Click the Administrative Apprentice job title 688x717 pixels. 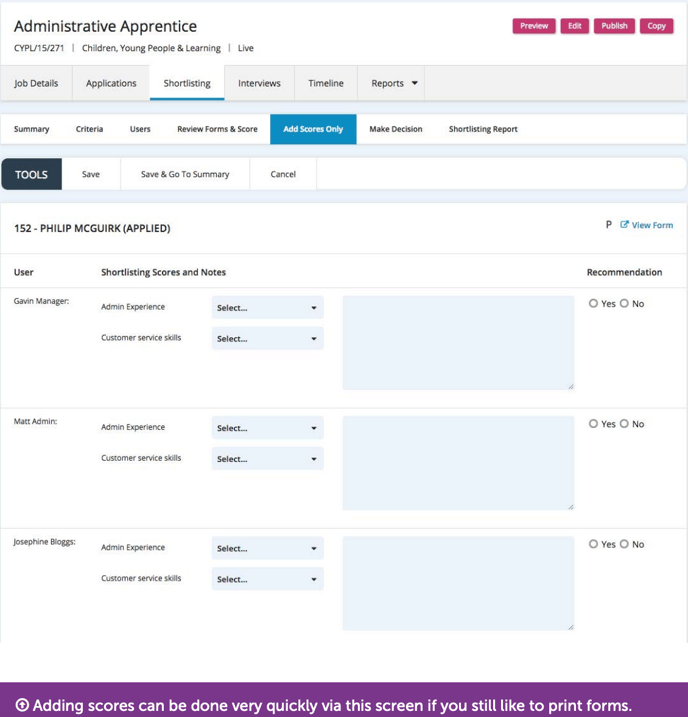coord(106,27)
